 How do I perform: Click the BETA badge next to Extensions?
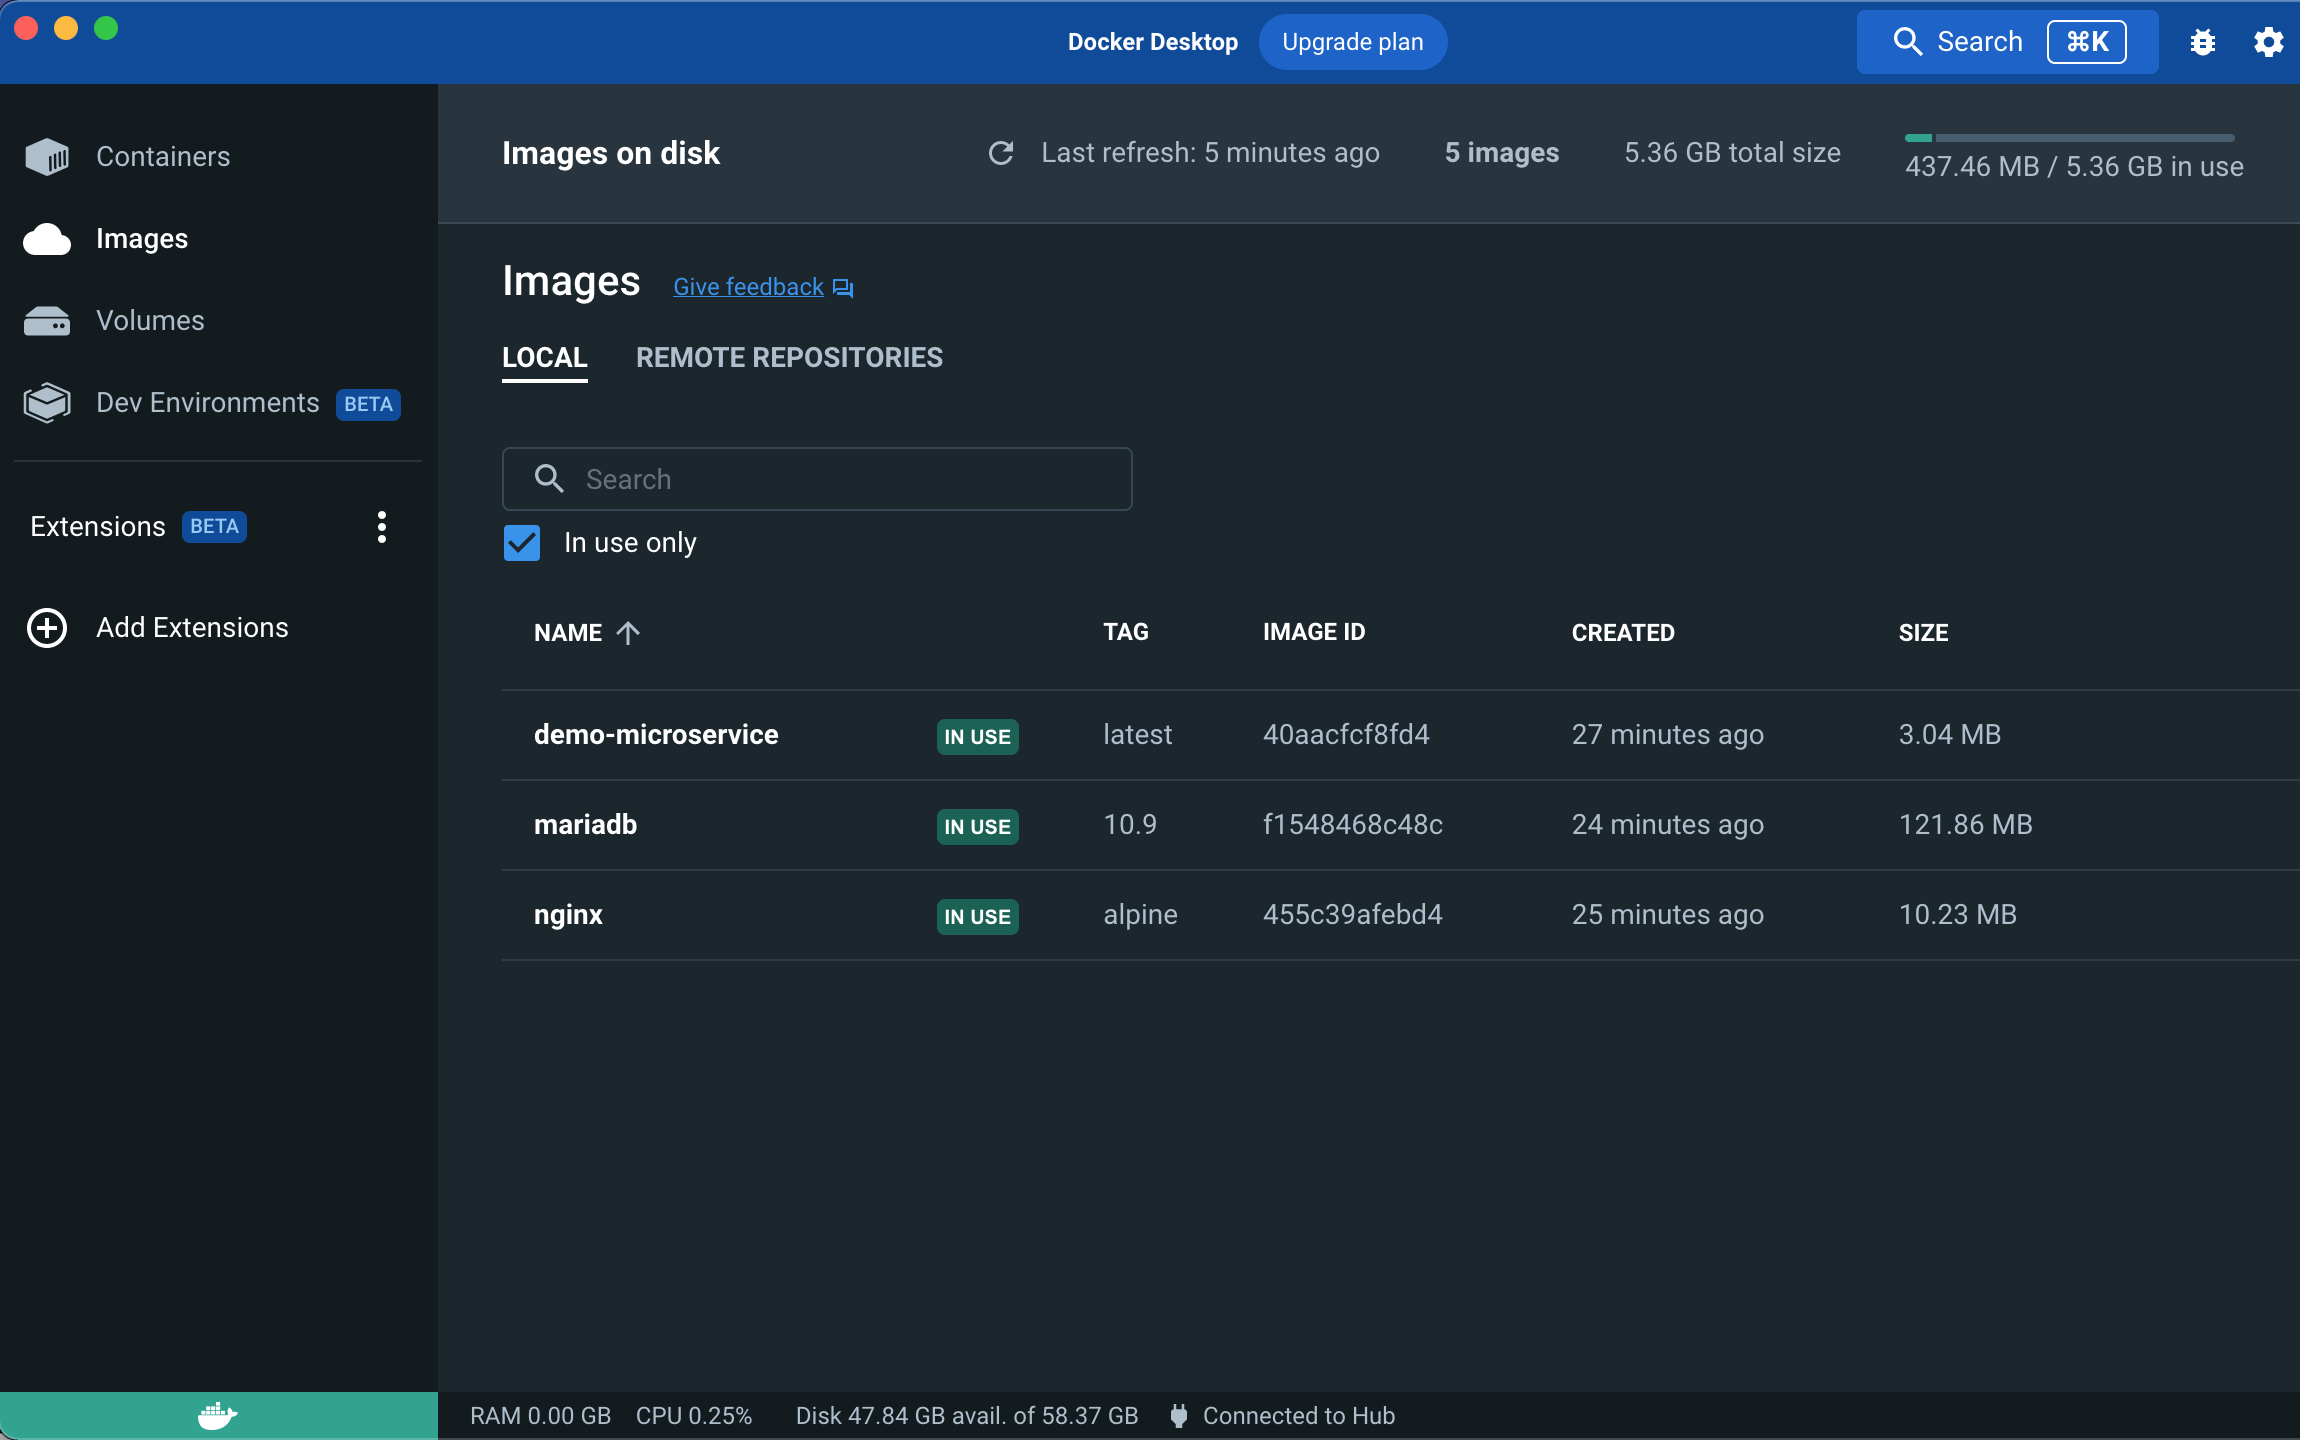214,527
